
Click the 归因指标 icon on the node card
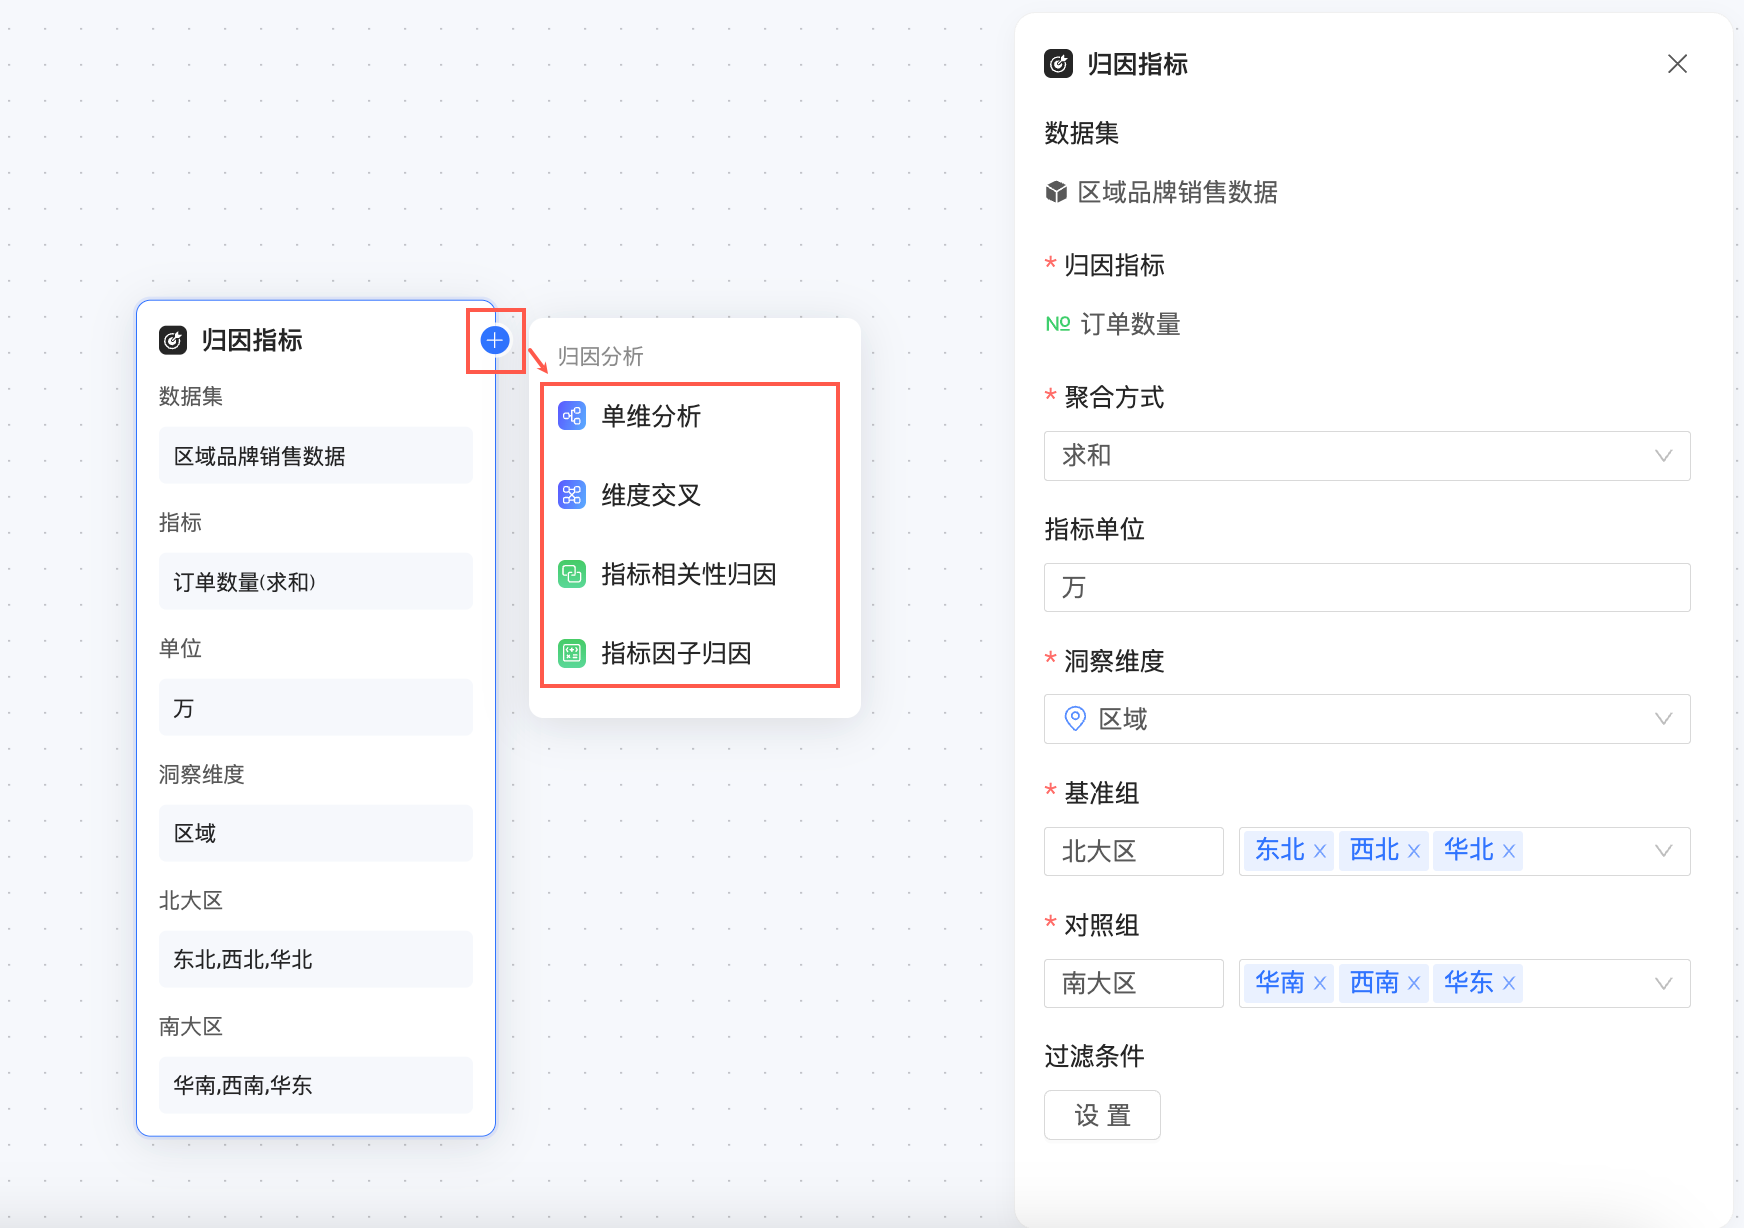(173, 340)
